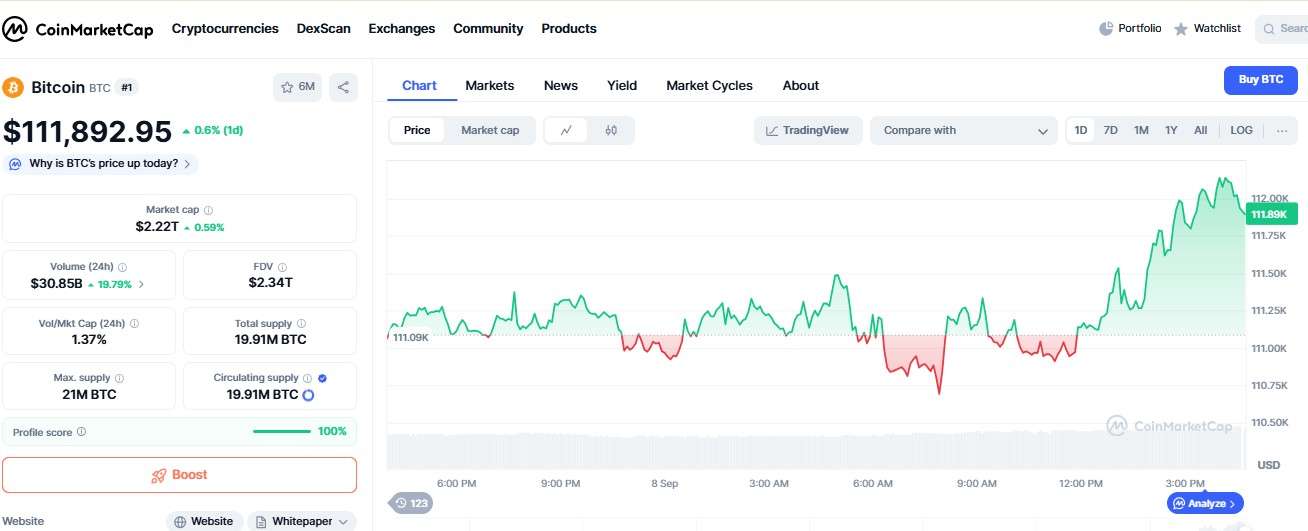Viewport: 1308px width, 531px height.
Task: Click the circulating supply ring icon
Action: click(x=308, y=395)
